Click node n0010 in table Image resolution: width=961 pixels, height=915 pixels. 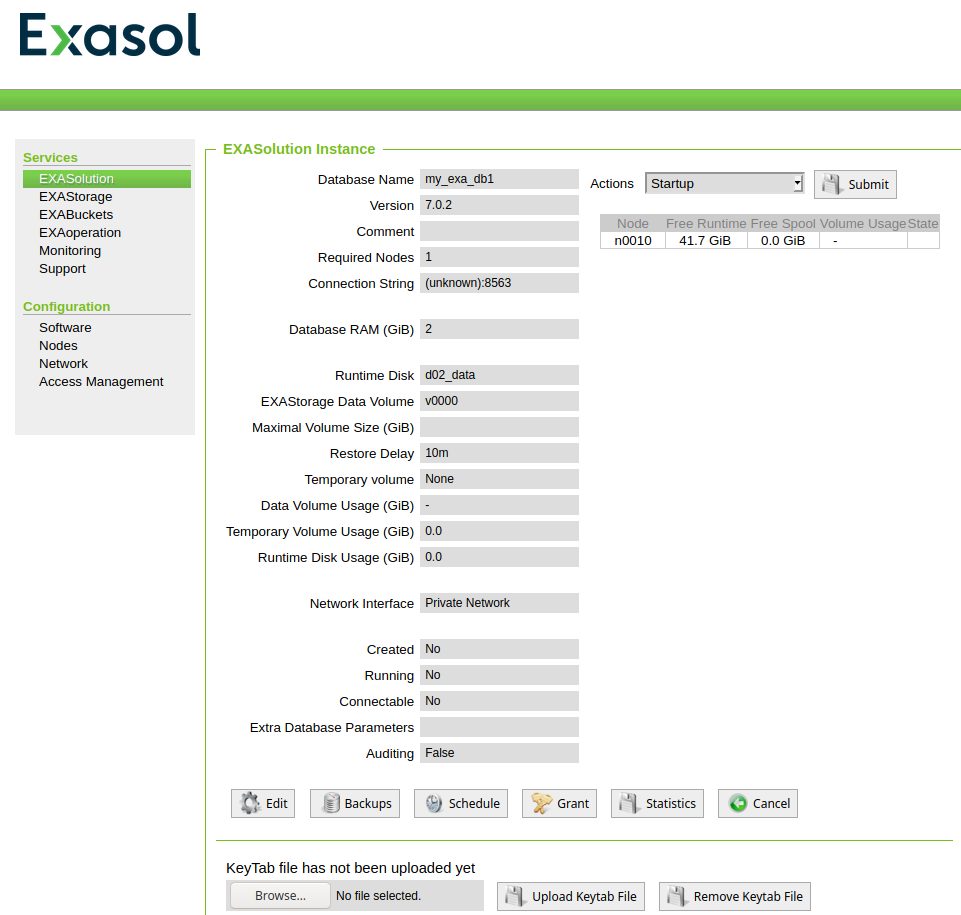tap(632, 240)
